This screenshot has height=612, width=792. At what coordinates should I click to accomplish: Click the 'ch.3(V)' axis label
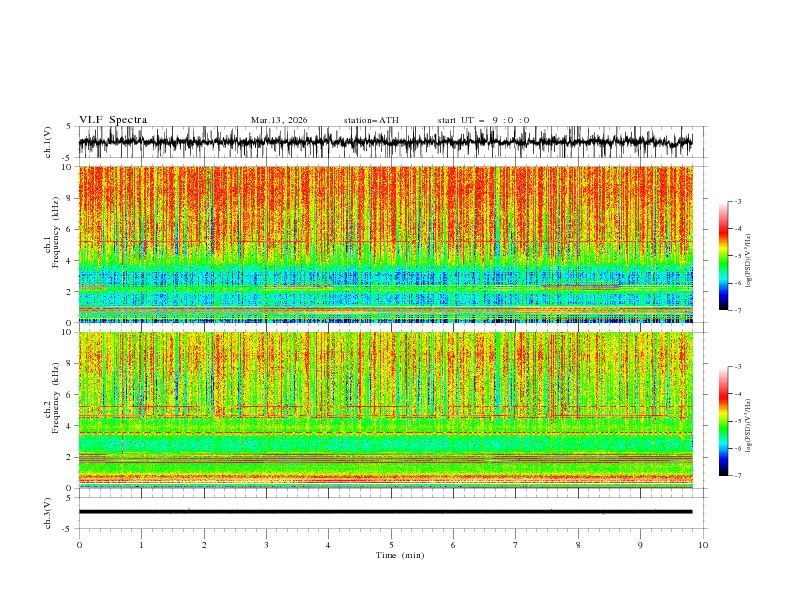[48, 513]
